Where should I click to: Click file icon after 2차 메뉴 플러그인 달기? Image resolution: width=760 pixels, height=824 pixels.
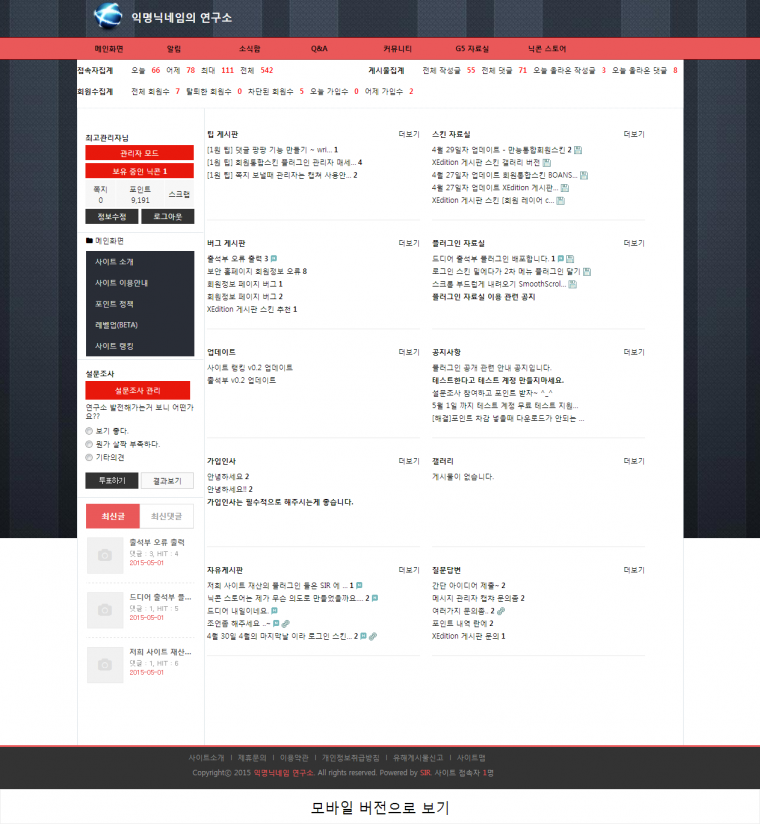(x=587, y=271)
